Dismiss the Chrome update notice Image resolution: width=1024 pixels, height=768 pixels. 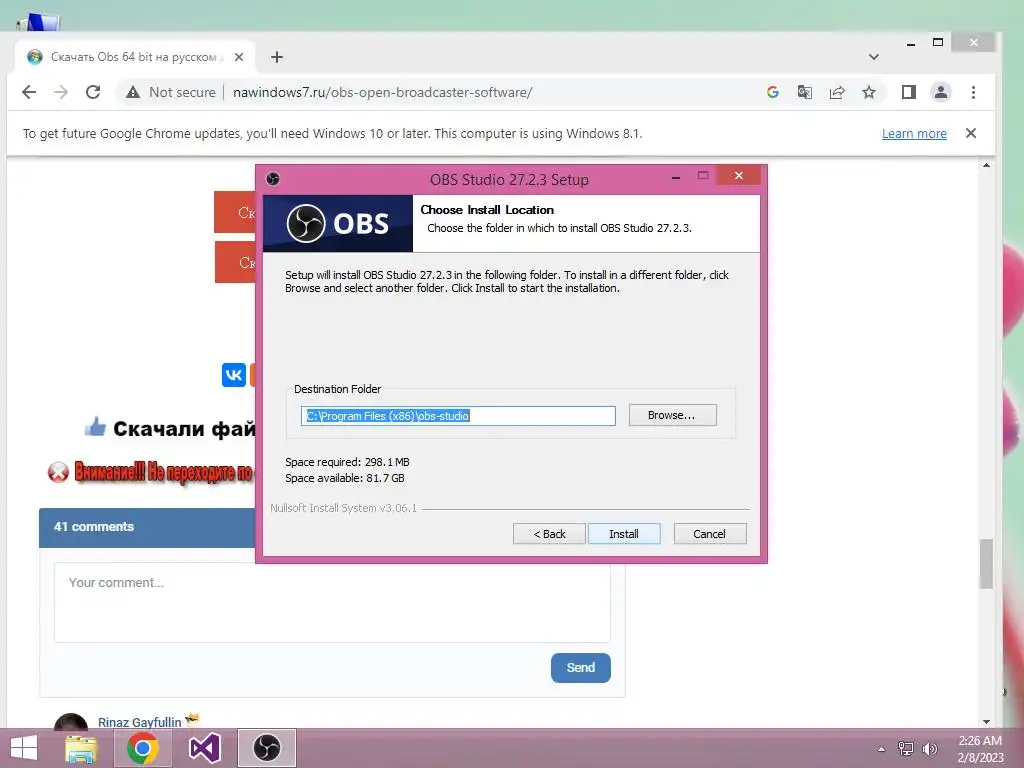pyautogui.click(x=971, y=133)
